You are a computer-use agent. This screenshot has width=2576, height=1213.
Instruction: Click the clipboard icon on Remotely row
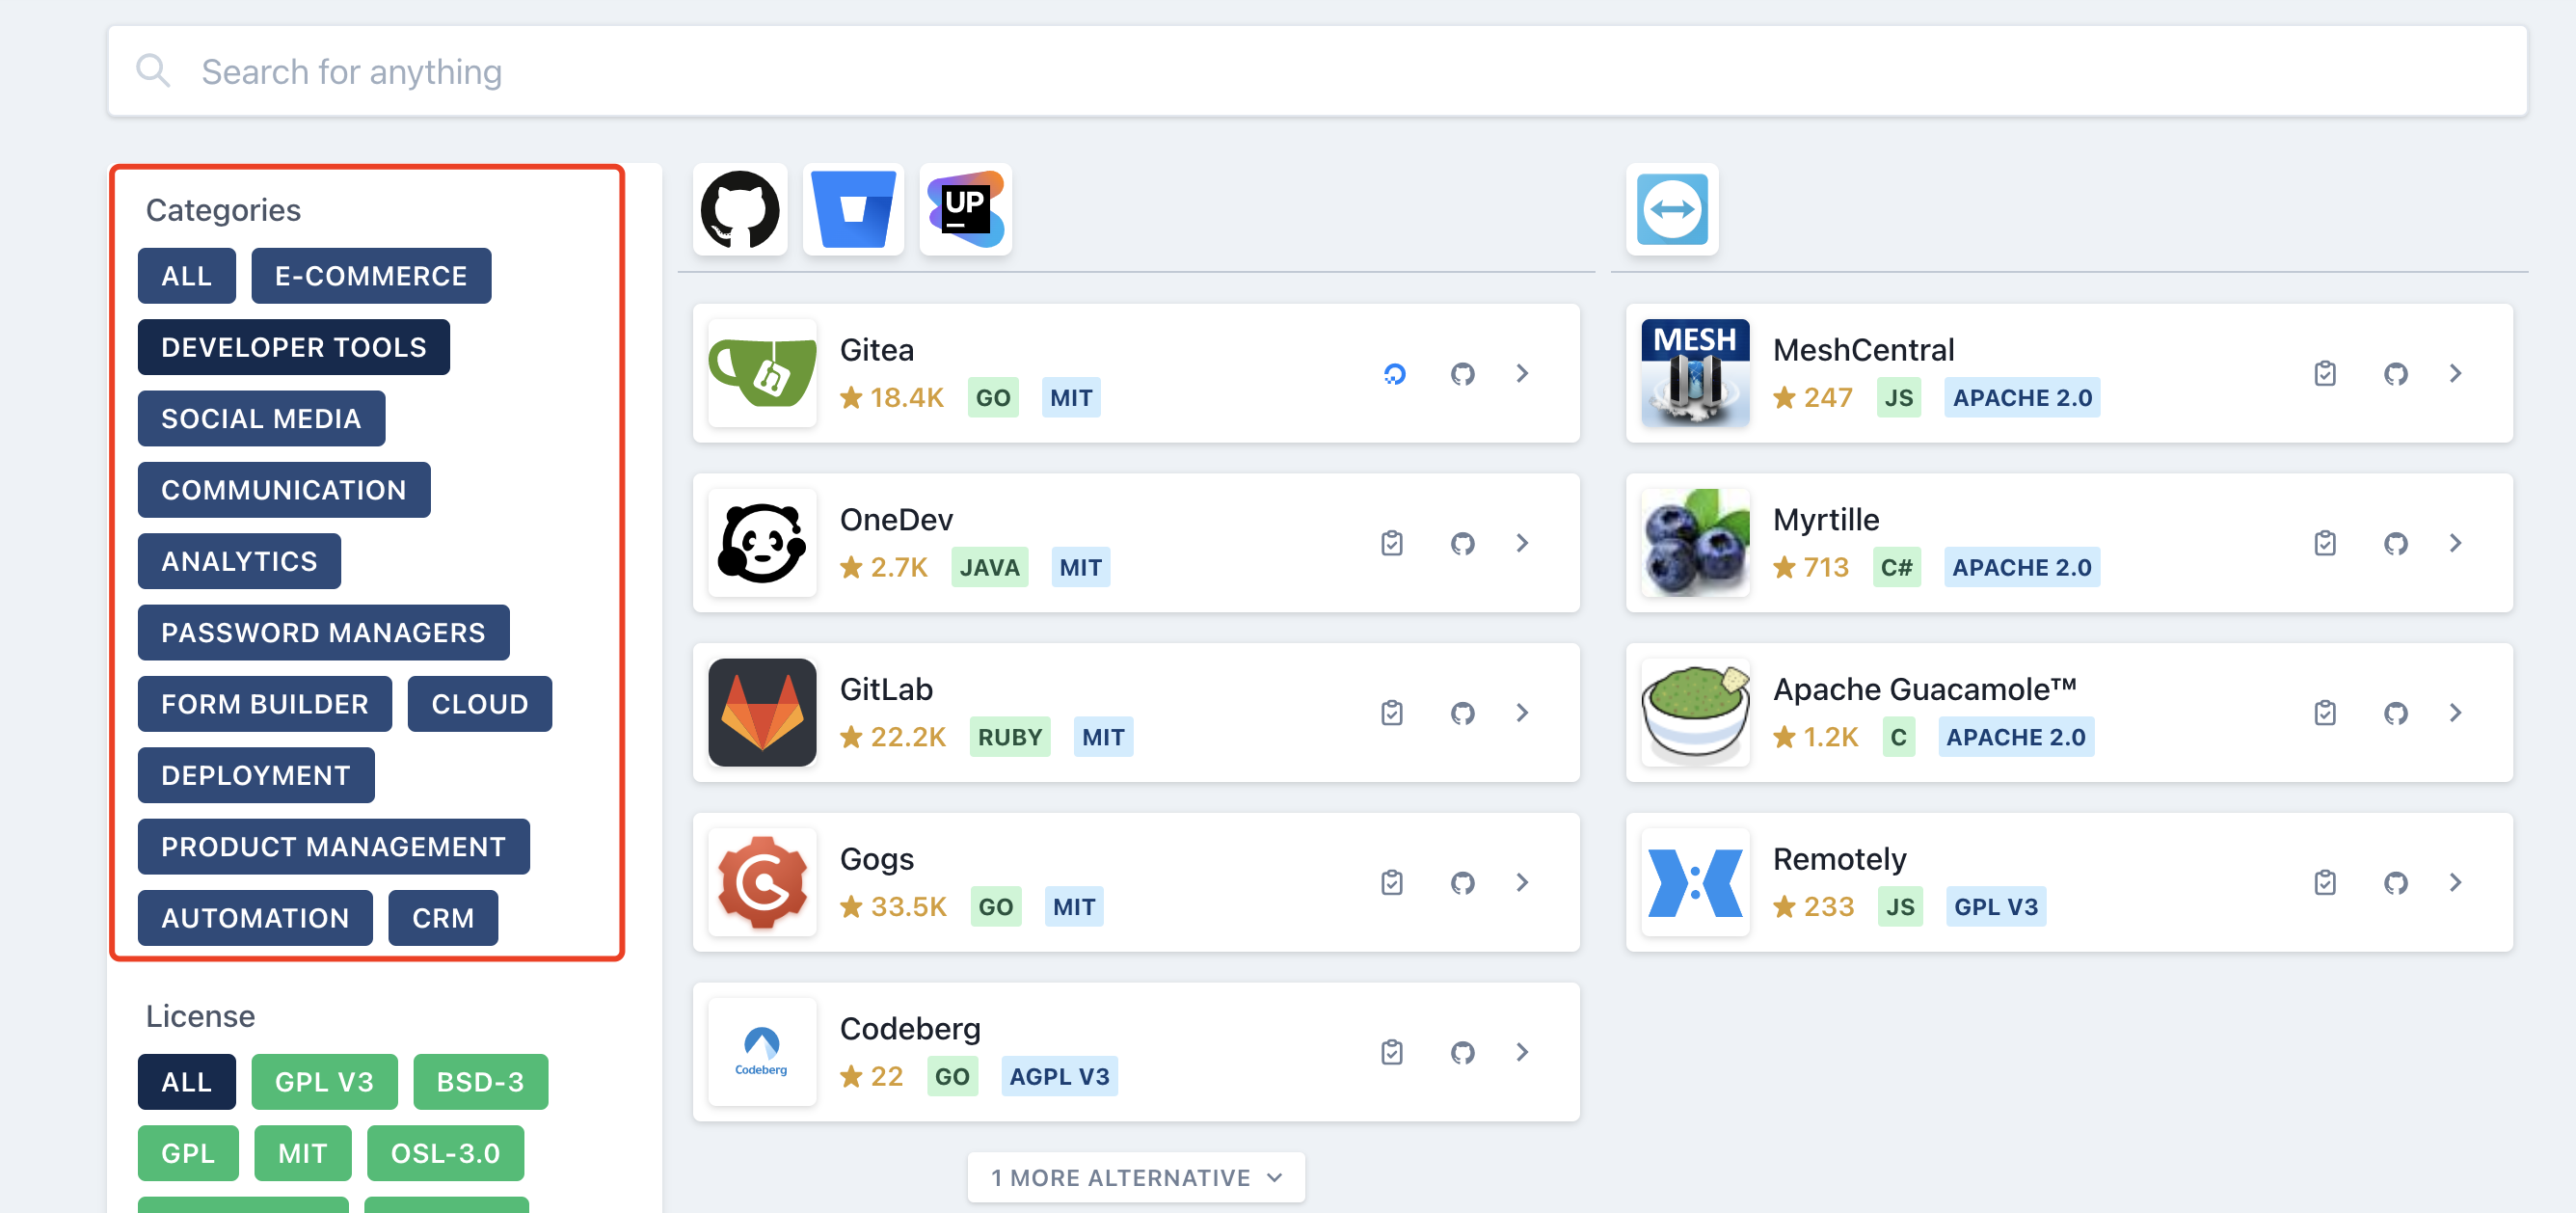click(2325, 883)
